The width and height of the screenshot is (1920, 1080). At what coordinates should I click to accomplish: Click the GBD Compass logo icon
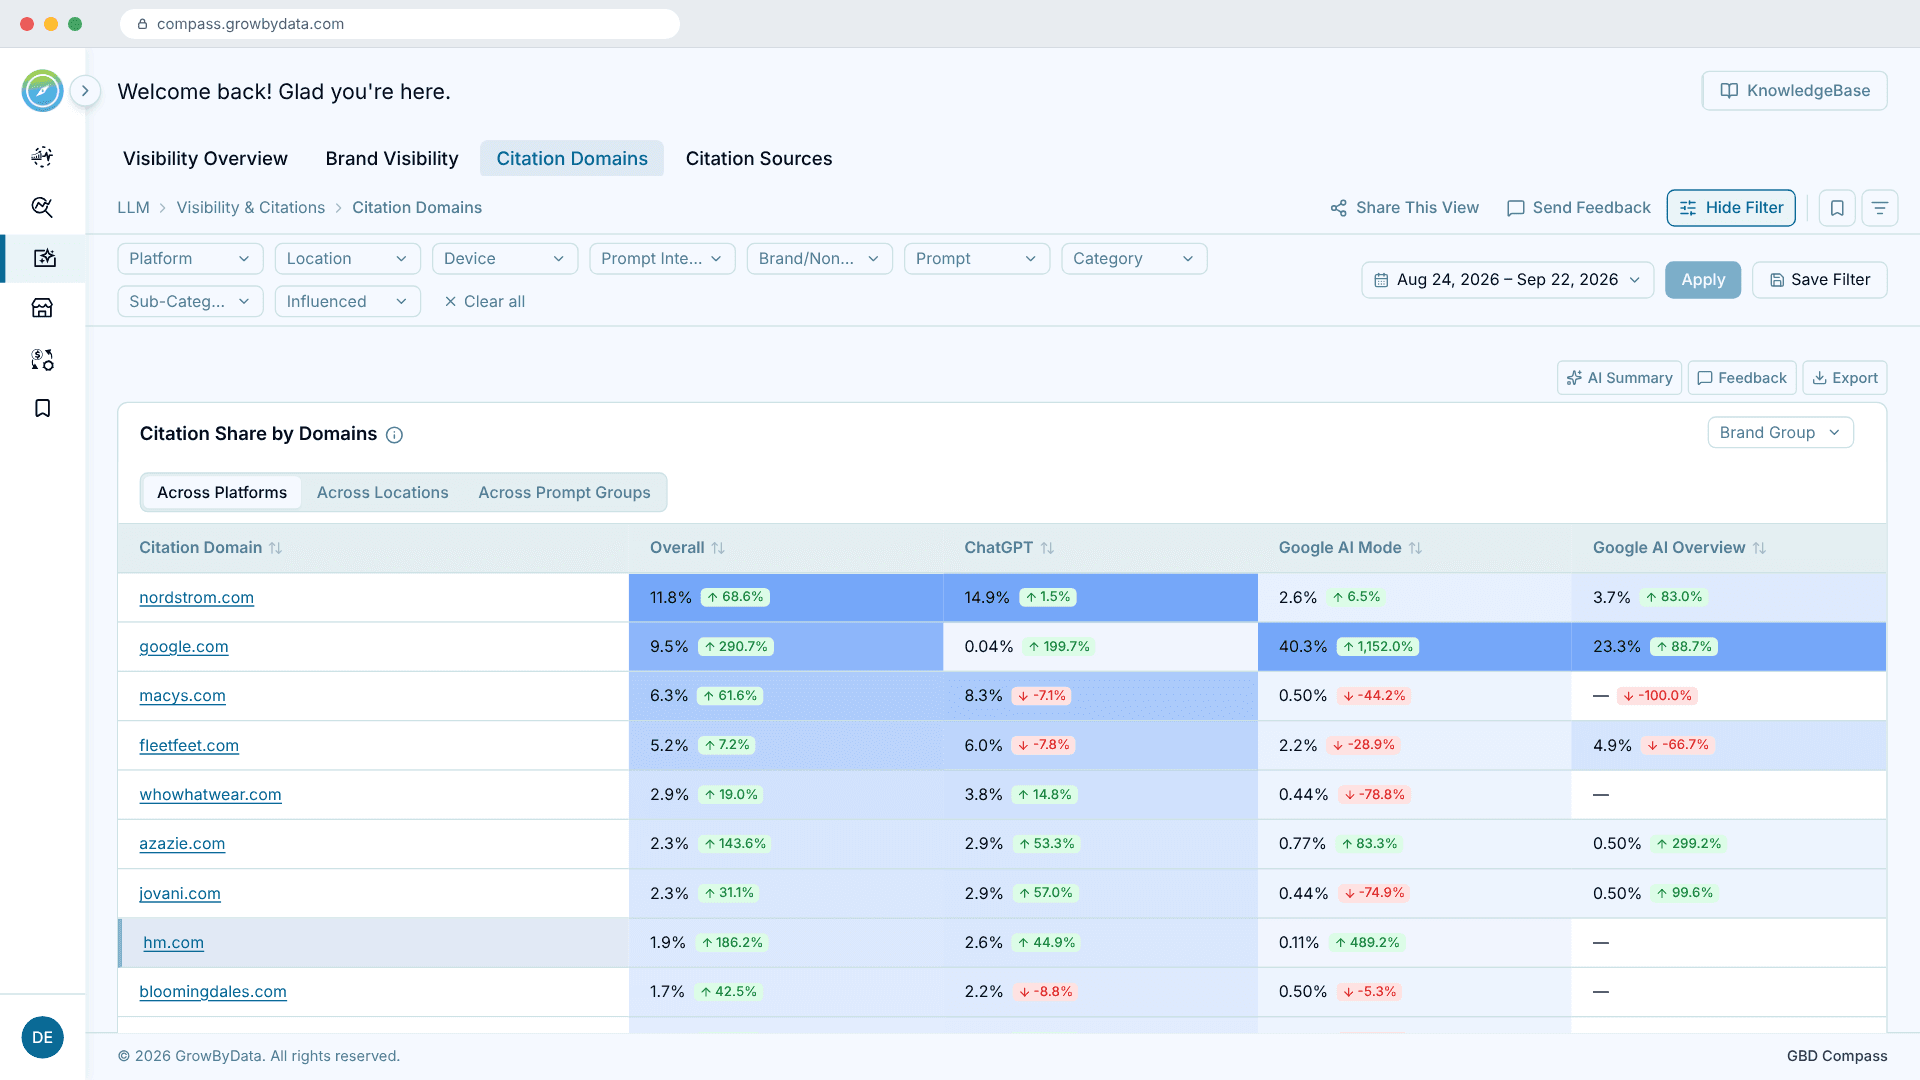(x=43, y=91)
